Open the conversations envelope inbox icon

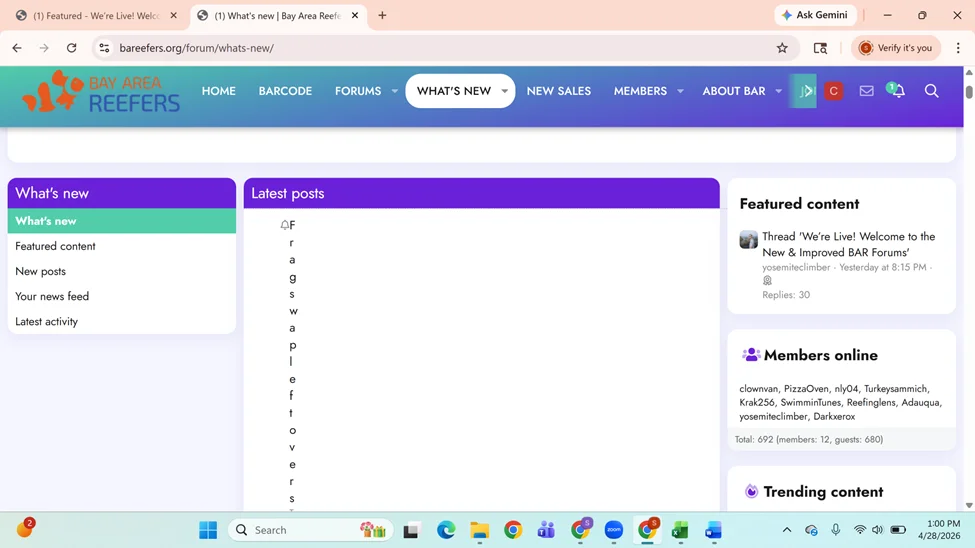(x=866, y=91)
